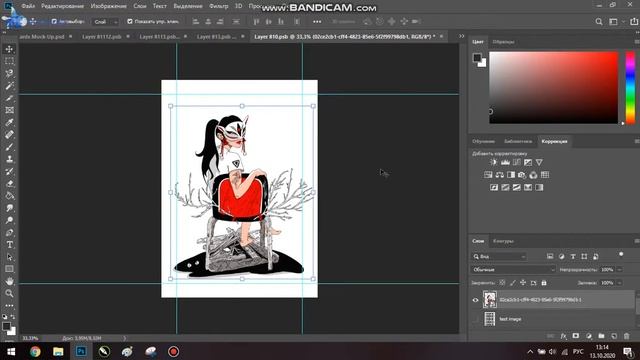
Task: Click the toolbar foreground color swatch
Action: [6, 326]
